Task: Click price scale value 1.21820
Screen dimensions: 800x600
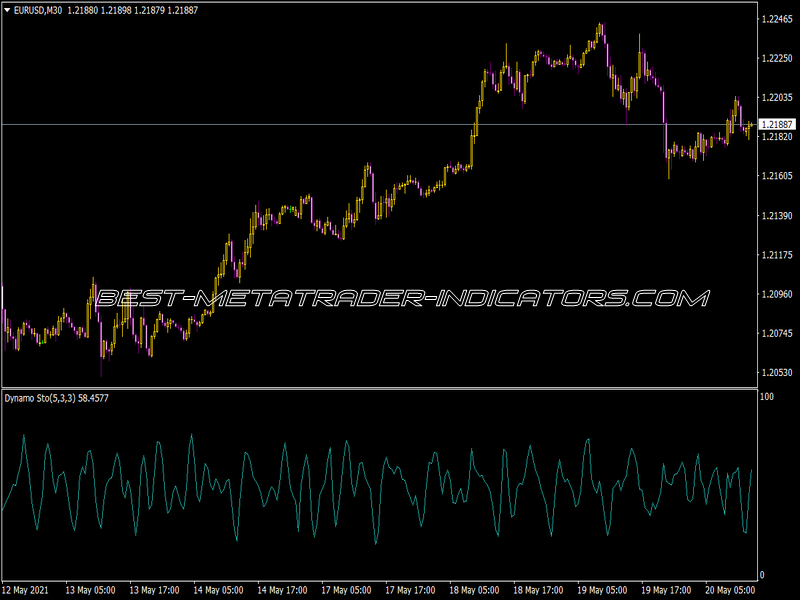Action: pos(777,137)
